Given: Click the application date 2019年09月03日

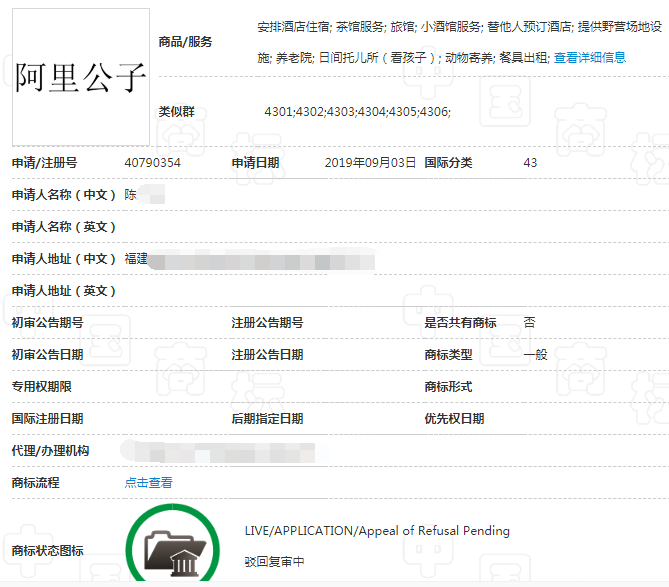Looking at the screenshot, I should tap(370, 162).
